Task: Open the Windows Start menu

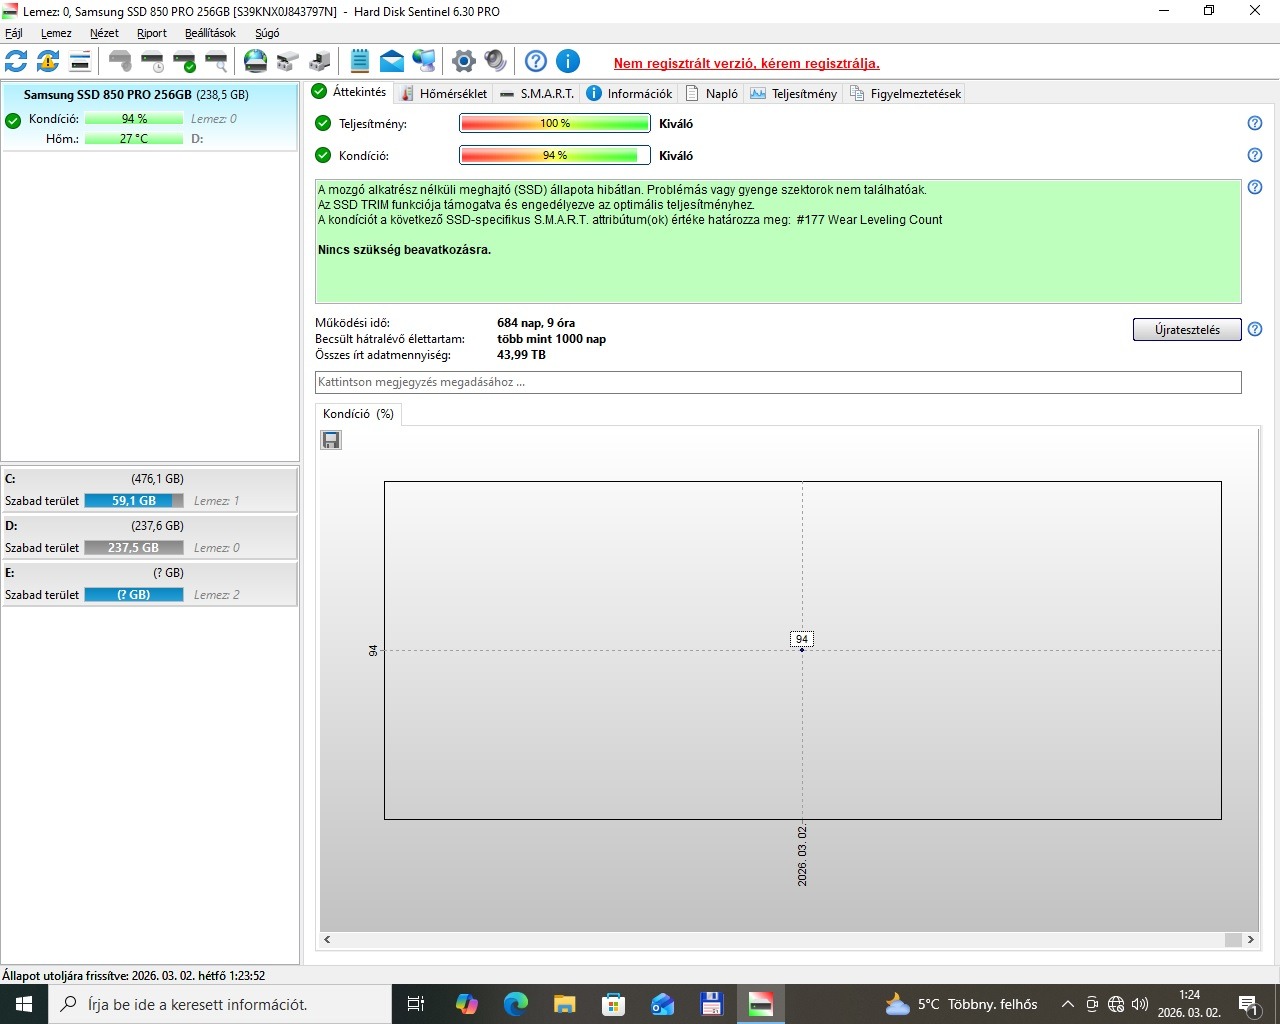Action: point(24,1004)
